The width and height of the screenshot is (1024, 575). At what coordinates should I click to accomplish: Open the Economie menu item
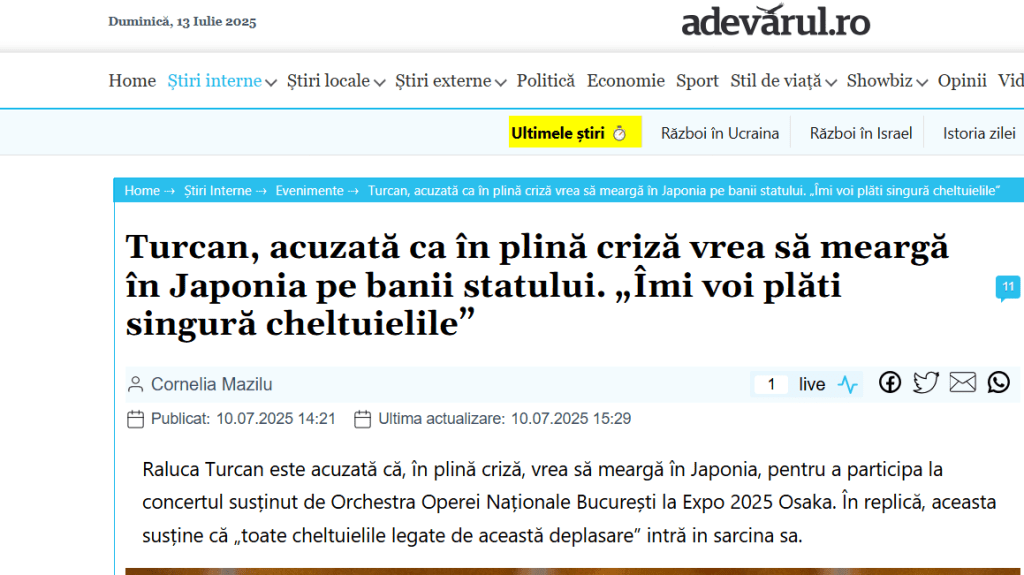625,81
